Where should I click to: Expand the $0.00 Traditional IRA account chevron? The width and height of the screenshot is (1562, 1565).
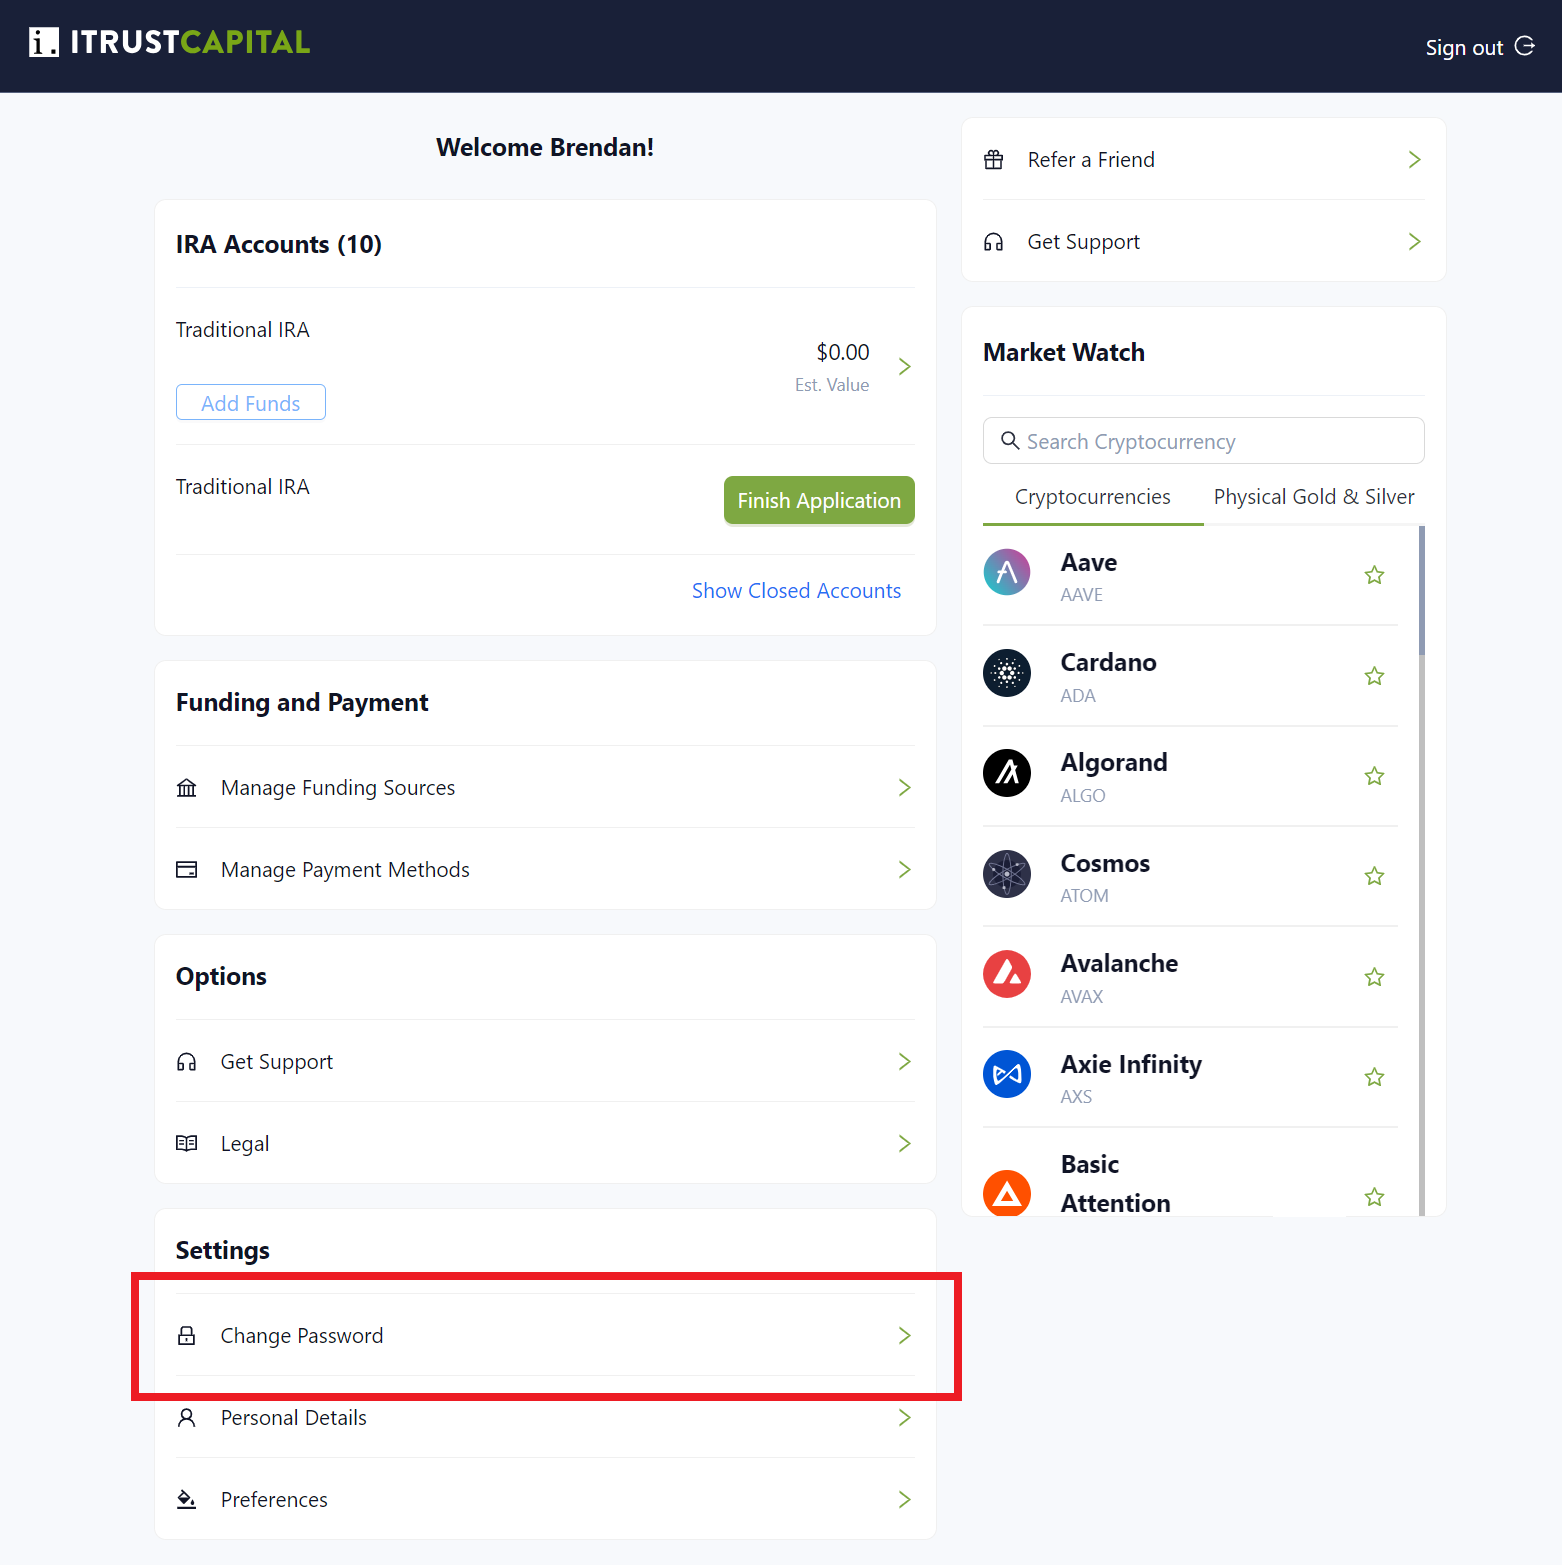(x=905, y=367)
